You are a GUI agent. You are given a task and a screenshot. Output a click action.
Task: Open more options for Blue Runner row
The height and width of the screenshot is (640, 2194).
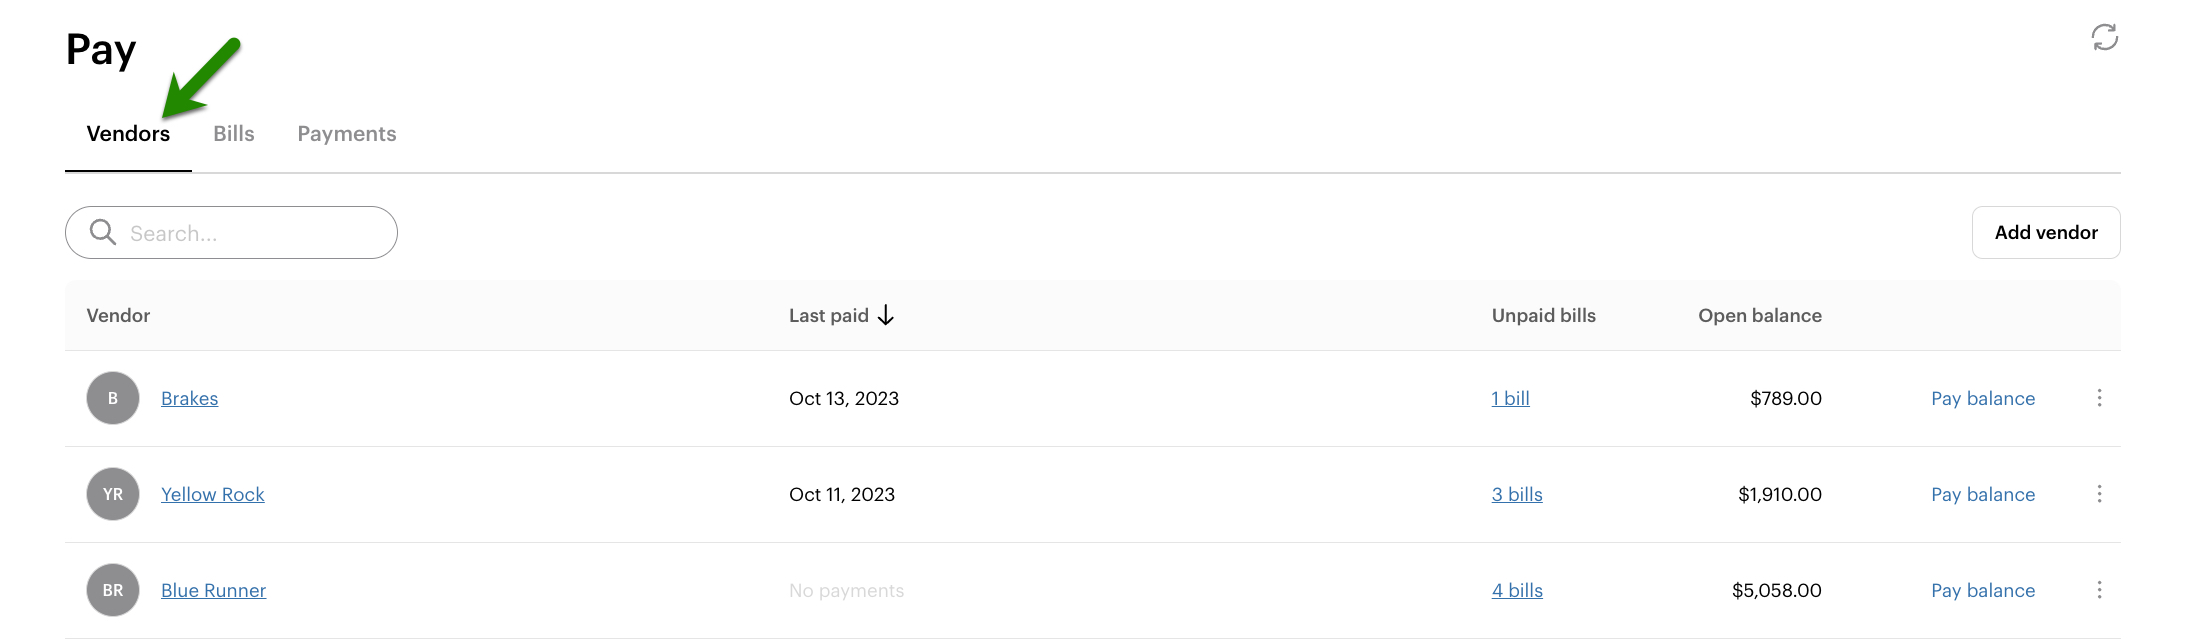(x=2099, y=590)
